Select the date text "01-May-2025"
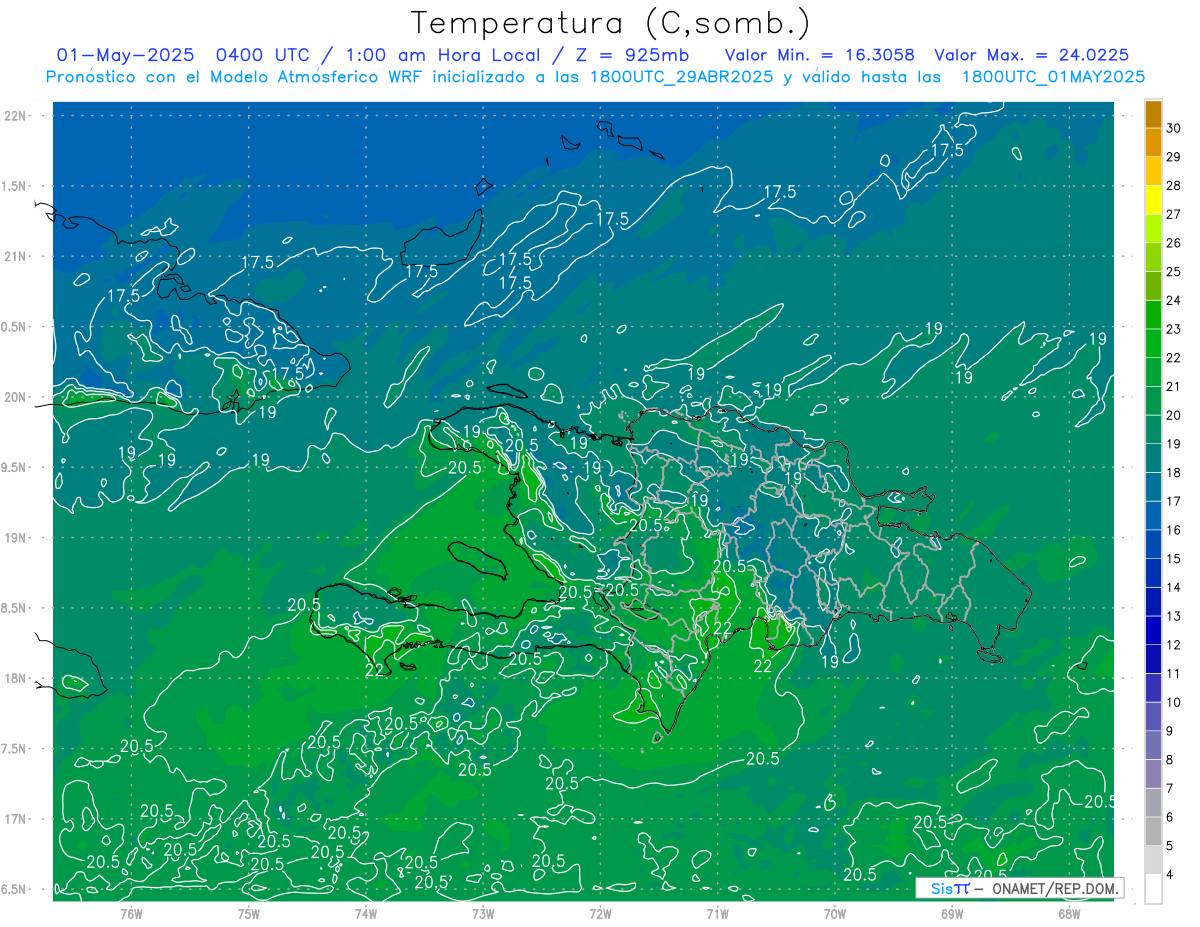The image size is (1200, 927). (x=125, y=55)
